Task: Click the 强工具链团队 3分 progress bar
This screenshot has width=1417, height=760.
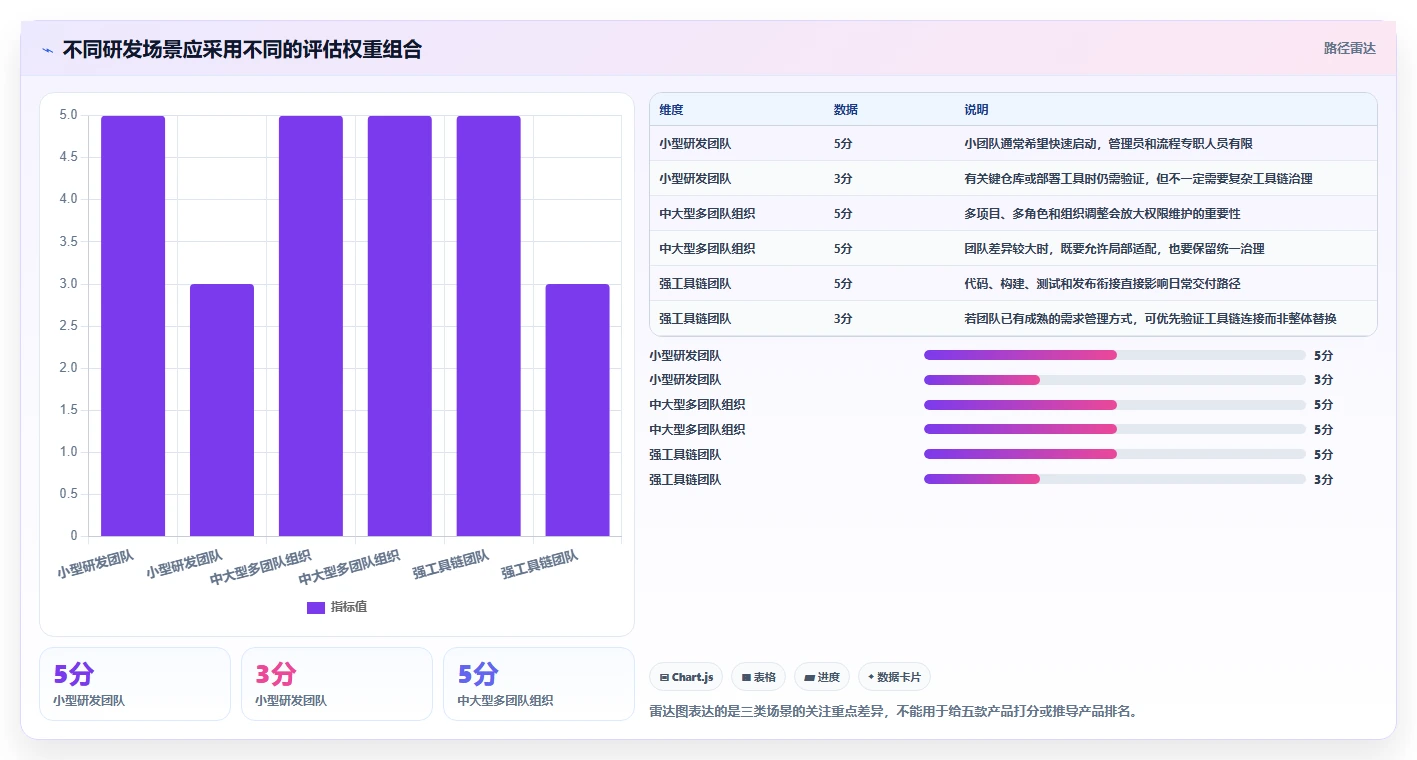Action: [1115, 480]
